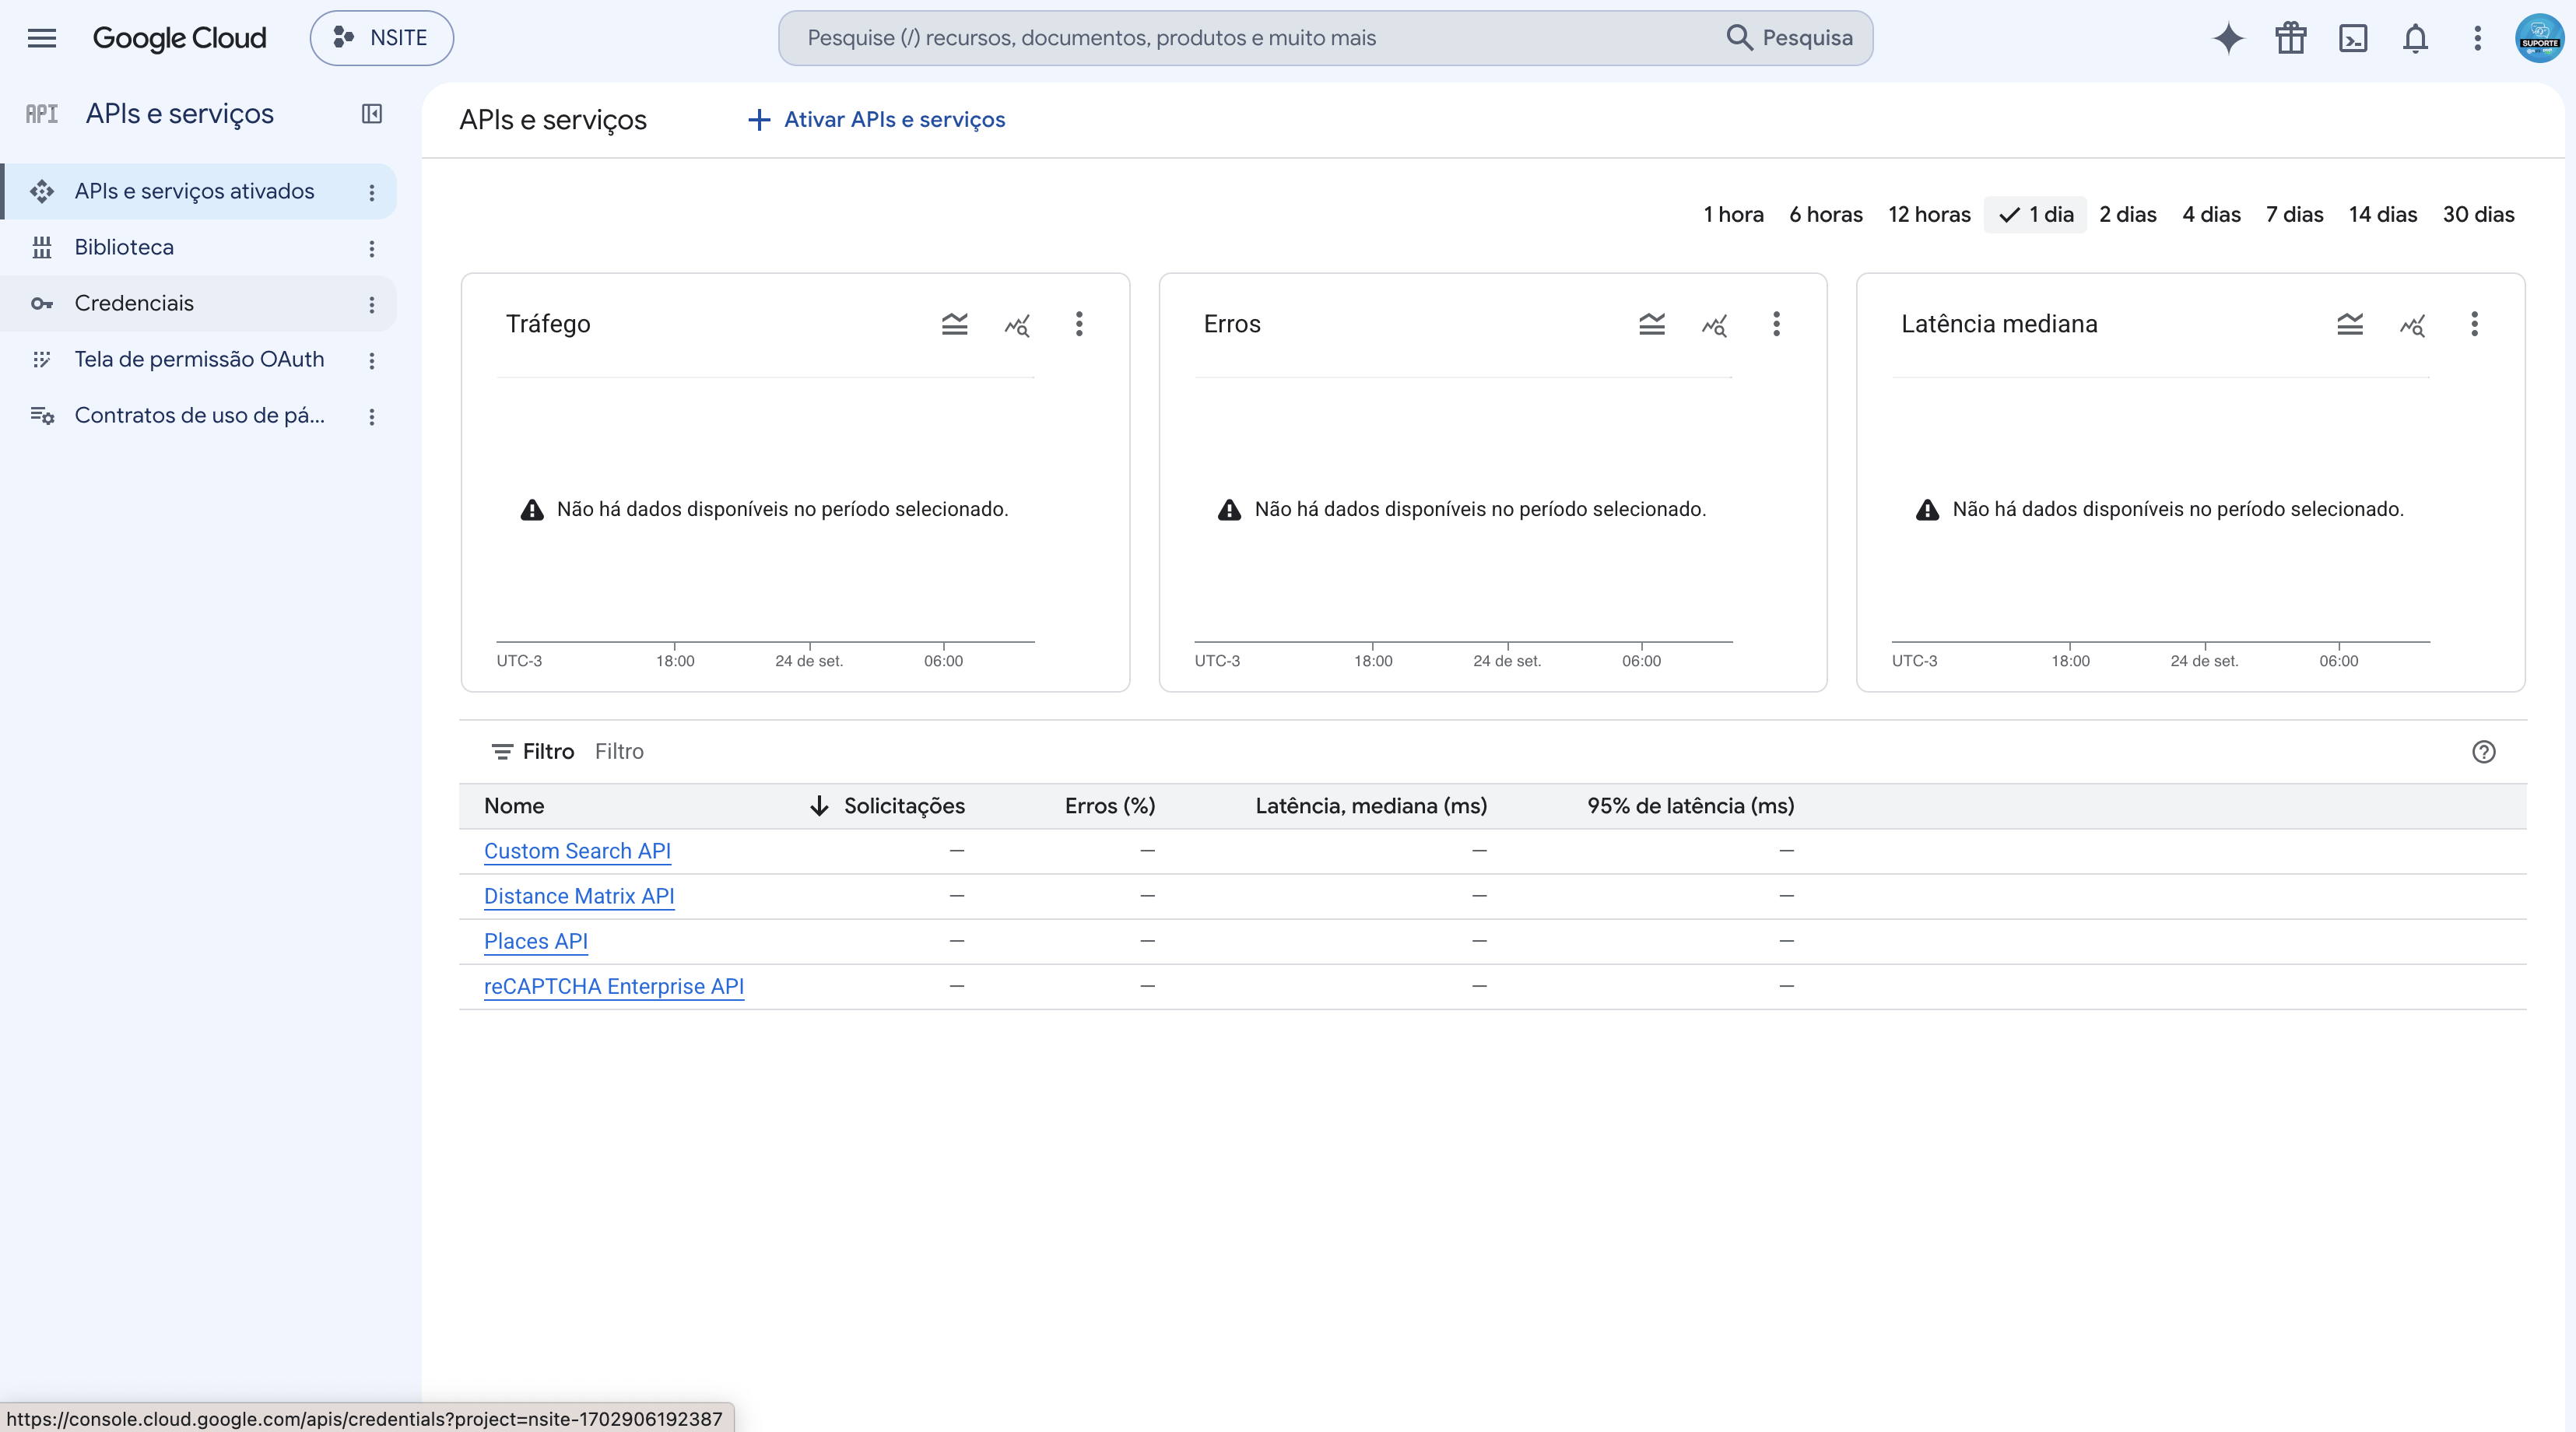The image size is (2576, 1432).
Task: Open the table help question-mark icon
Action: [2484, 752]
